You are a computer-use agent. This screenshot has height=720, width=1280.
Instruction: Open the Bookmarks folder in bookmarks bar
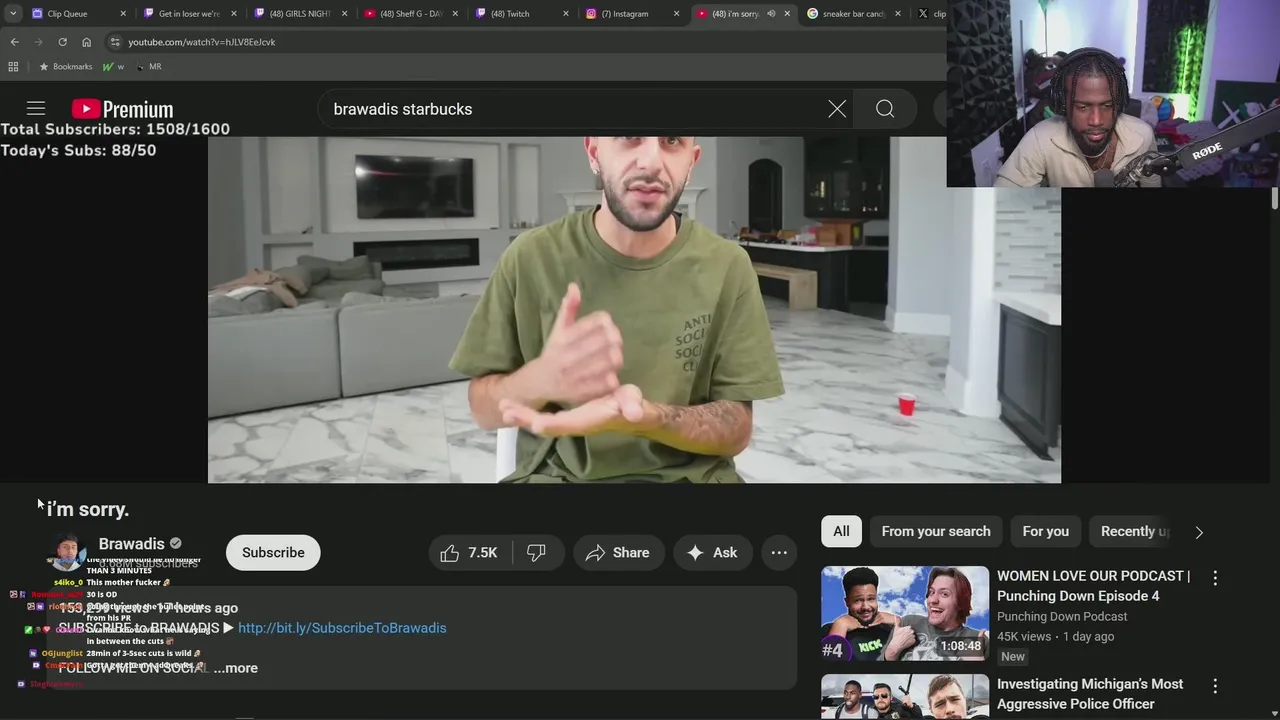[x=65, y=67]
